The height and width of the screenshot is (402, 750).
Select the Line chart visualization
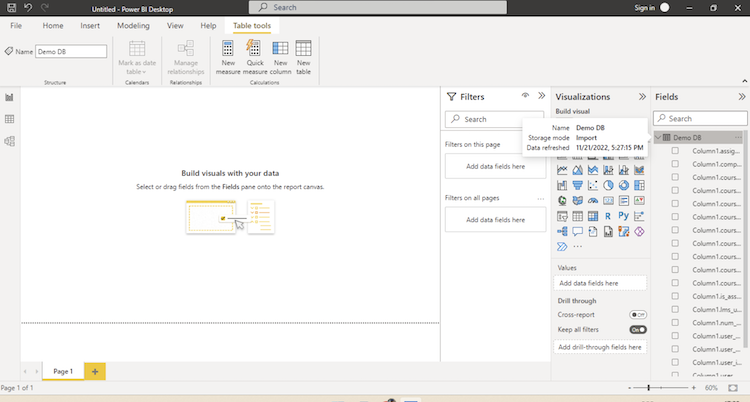coord(562,170)
